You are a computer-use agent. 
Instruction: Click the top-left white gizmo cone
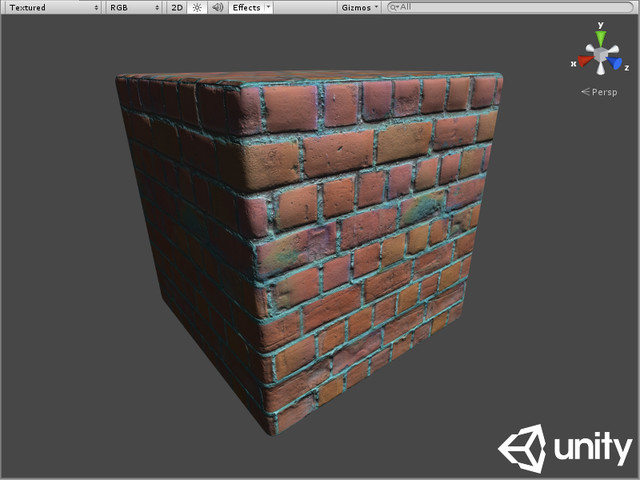pos(590,49)
